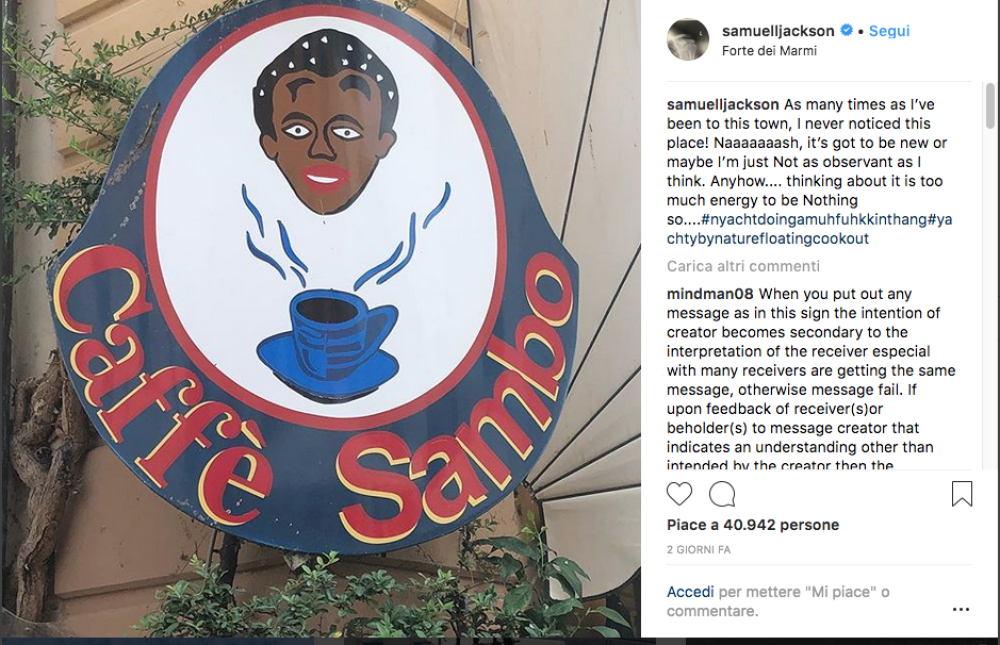The width and height of the screenshot is (1000, 645).
Task: Click the samuelljackson profile avatar
Action: (x=688, y=40)
